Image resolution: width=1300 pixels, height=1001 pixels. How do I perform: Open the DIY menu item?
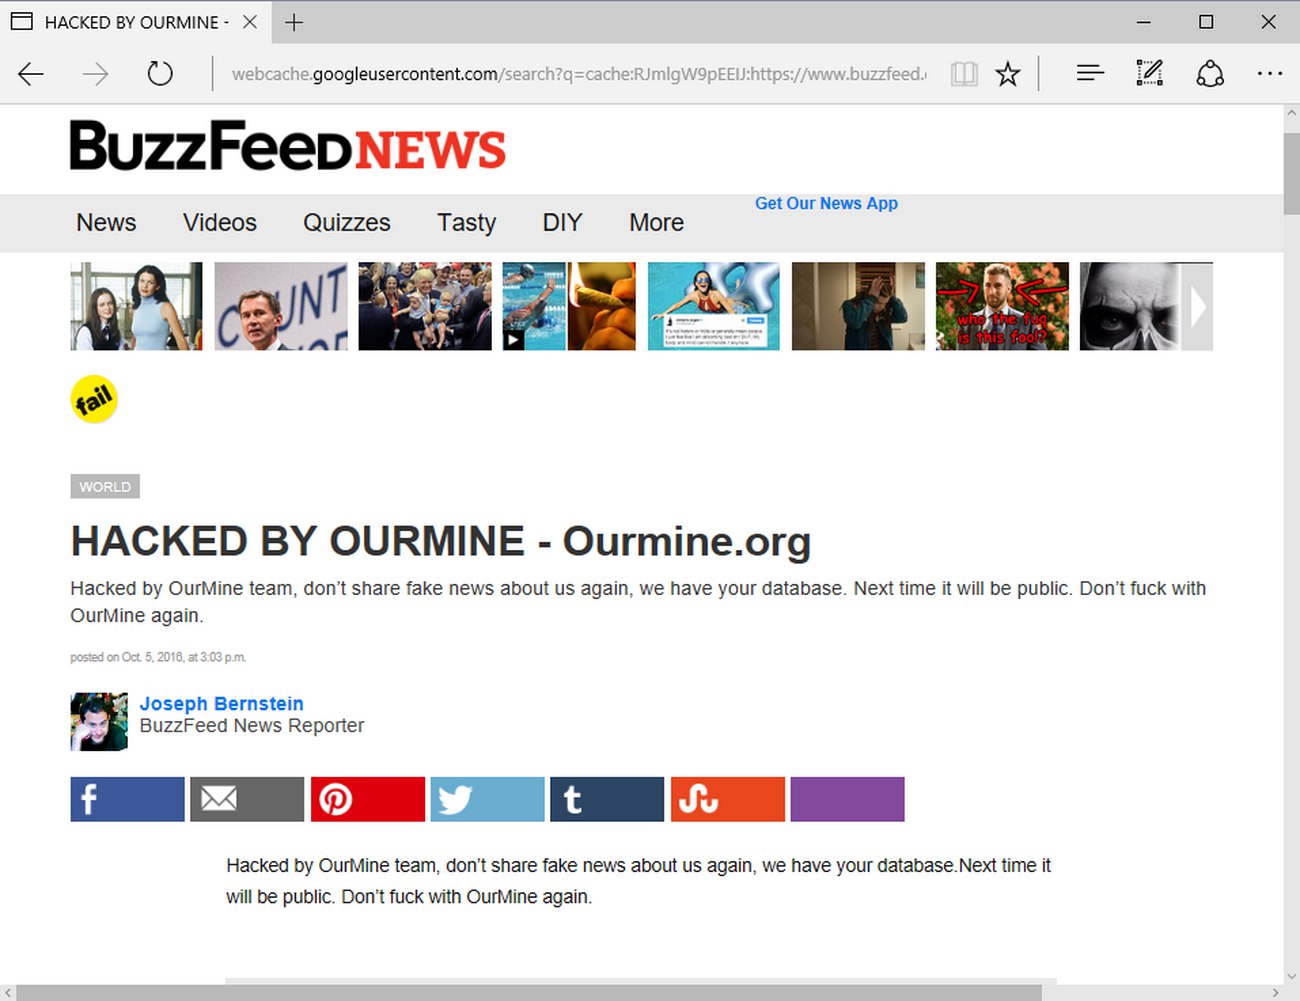(x=562, y=223)
